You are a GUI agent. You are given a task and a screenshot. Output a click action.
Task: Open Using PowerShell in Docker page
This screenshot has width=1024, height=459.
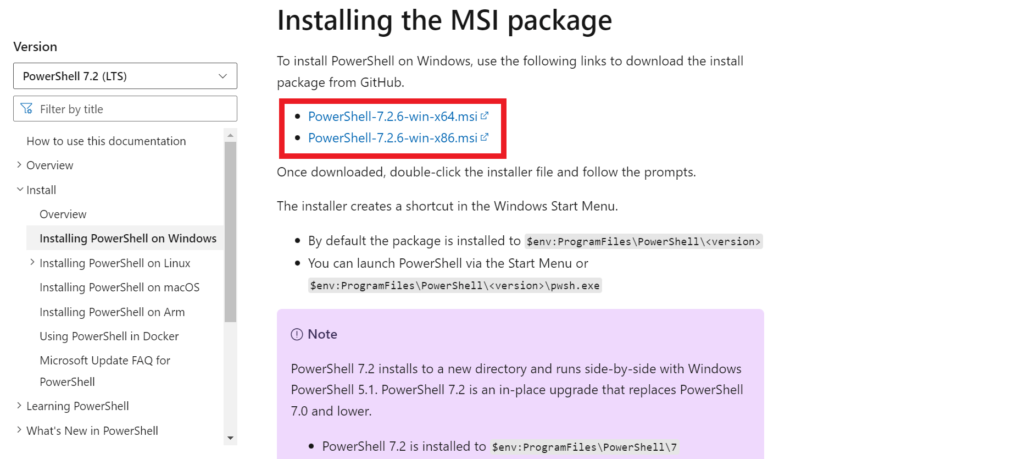point(109,336)
